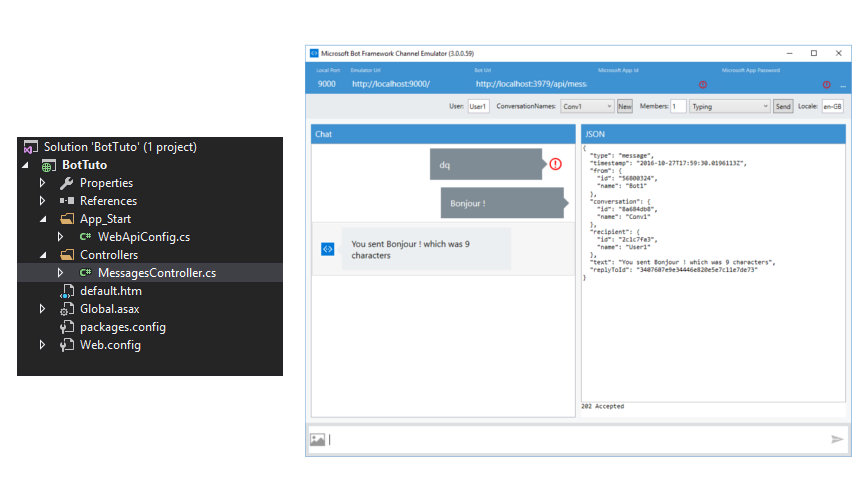Viewport: 860px width, 498px height.
Task: Click the warning icon under Microsoft App Id
Action: [702, 85]
